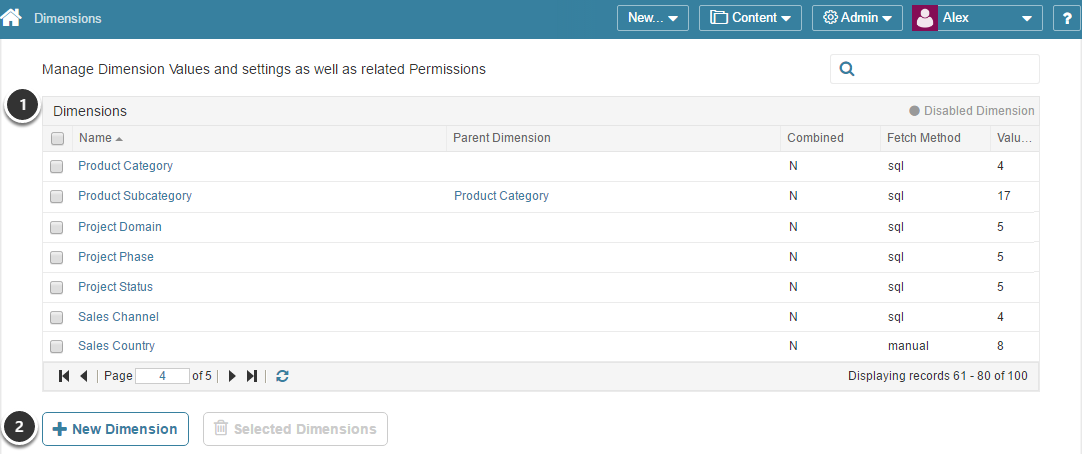
Task: Open the Project Domain dimension link
Action: [x=120, y=227]
